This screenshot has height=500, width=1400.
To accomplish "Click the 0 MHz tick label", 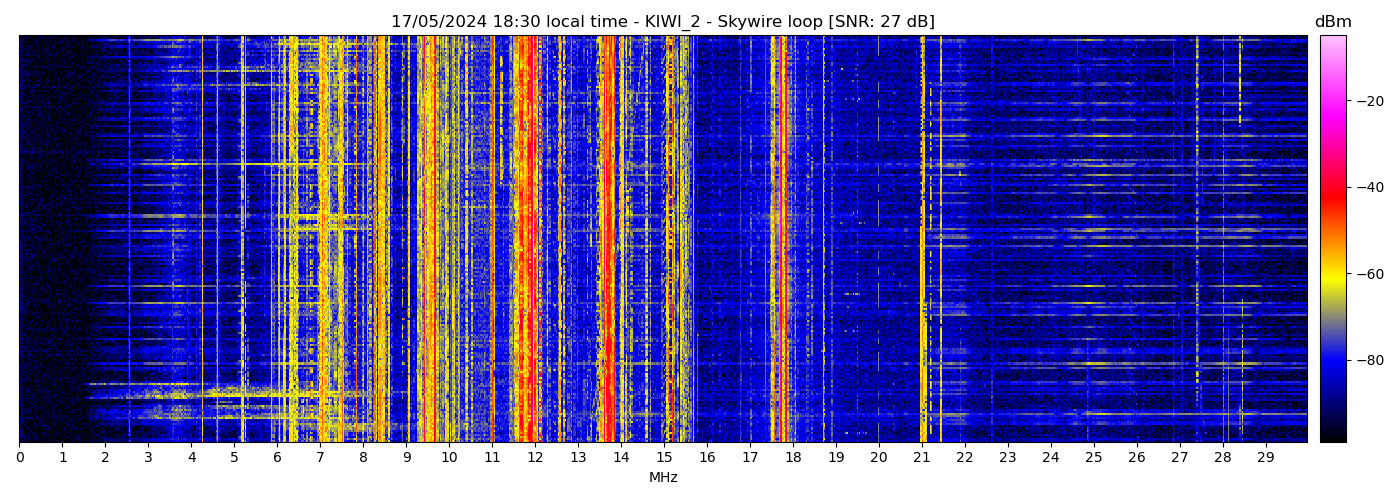I will coord(19,457).
